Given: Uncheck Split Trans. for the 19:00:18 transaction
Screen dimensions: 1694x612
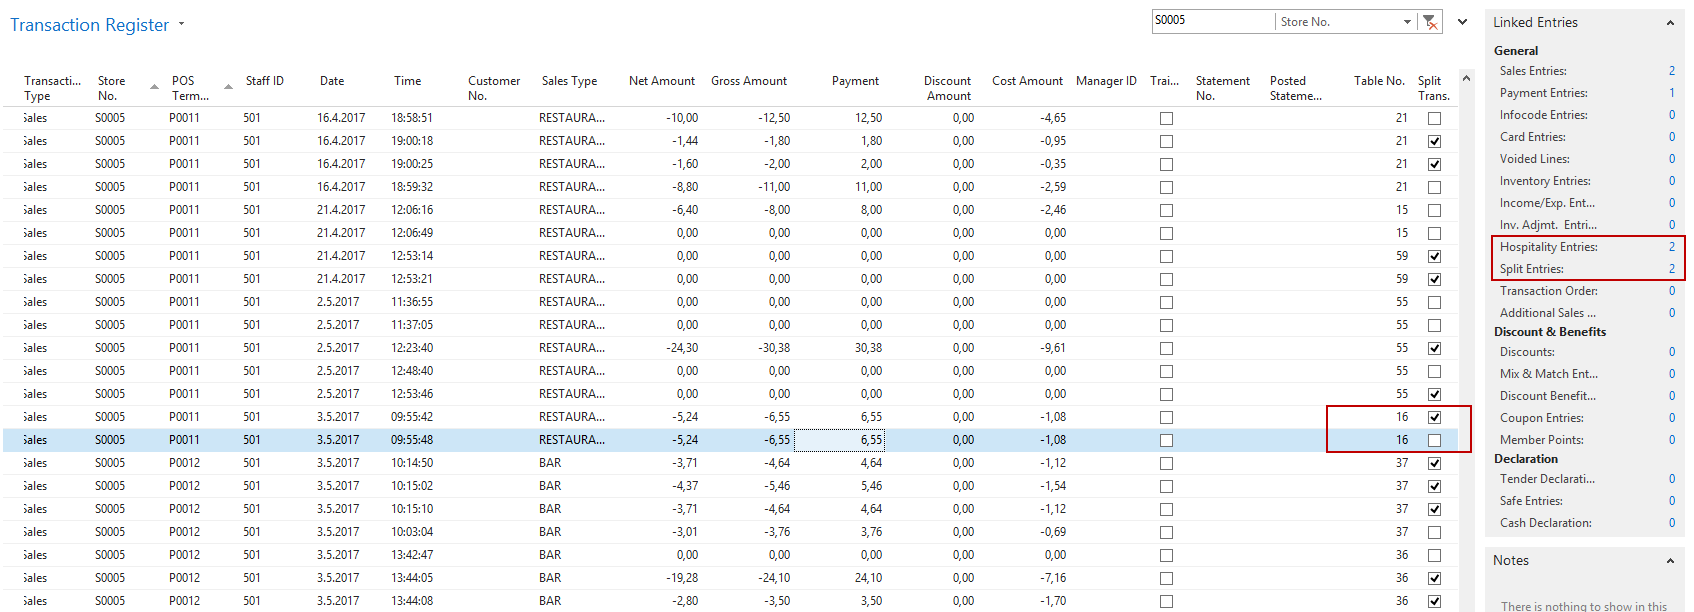Looking at the screenshot, I should pos(1434,142).
